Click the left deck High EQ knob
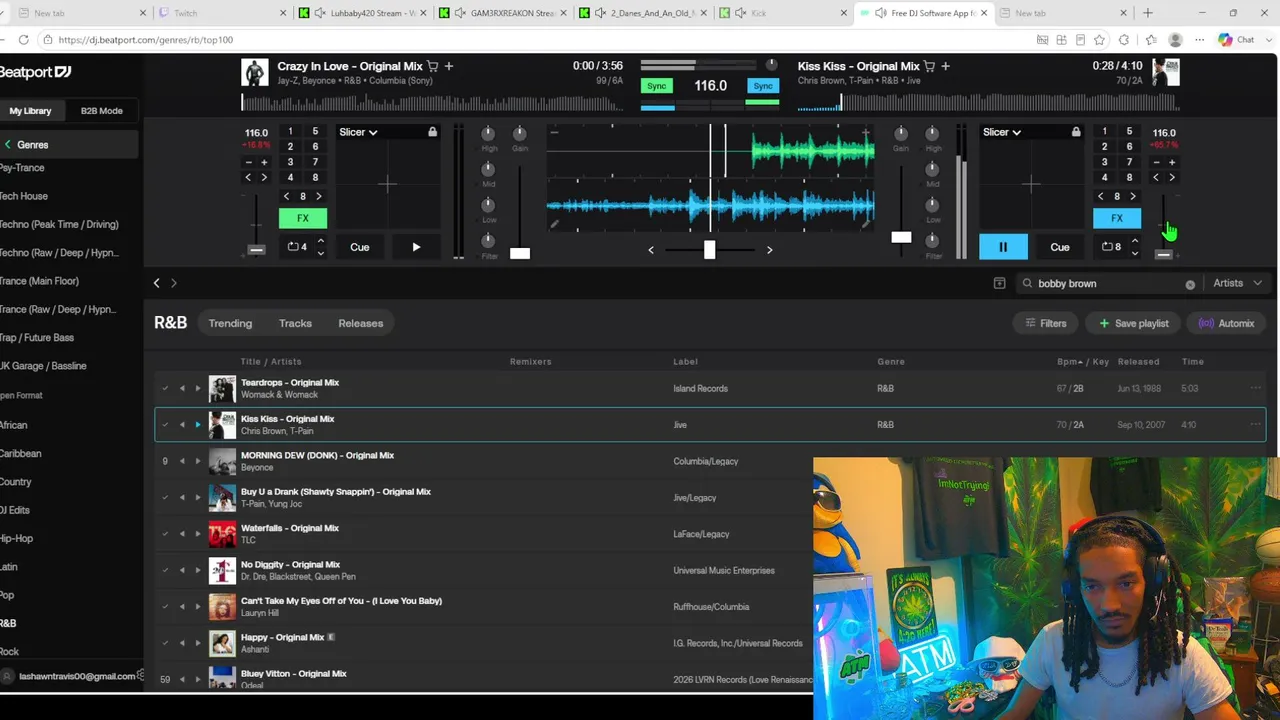 pyautogui.click(x=489, y=133)
